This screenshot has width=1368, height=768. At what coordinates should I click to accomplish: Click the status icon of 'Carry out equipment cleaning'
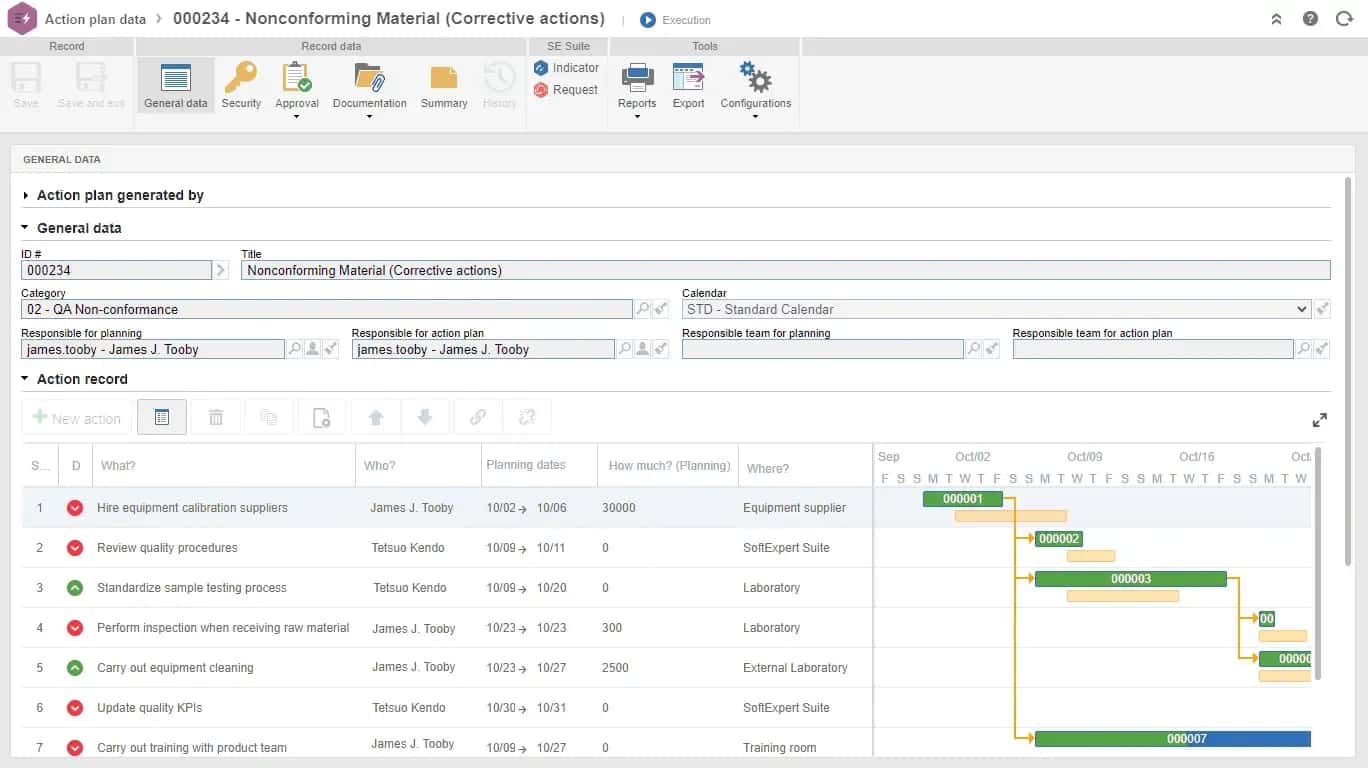pos(74,668)
